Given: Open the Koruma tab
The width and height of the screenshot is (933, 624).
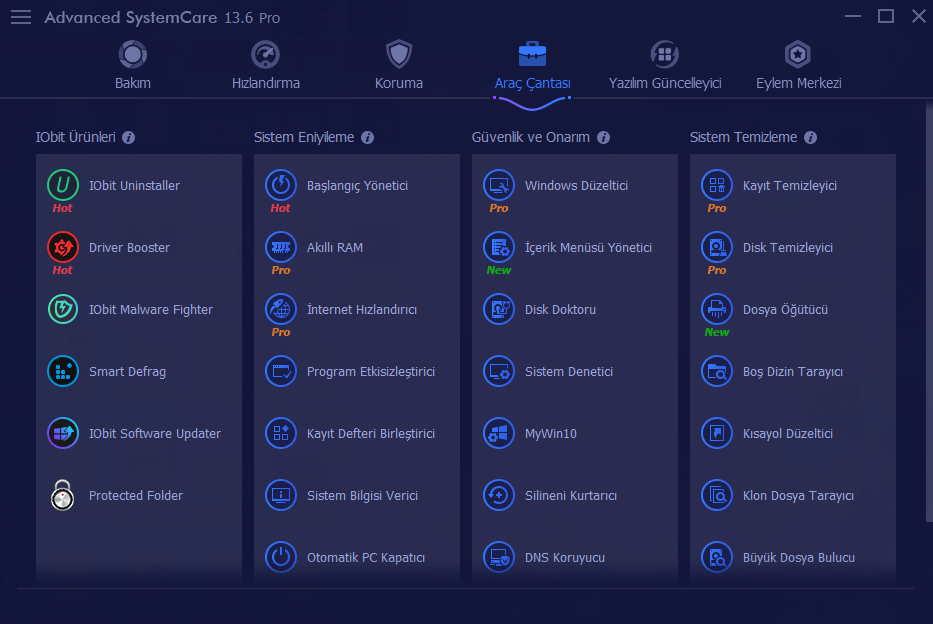Looking at the screenshot, I should click(x=399, y=65).
